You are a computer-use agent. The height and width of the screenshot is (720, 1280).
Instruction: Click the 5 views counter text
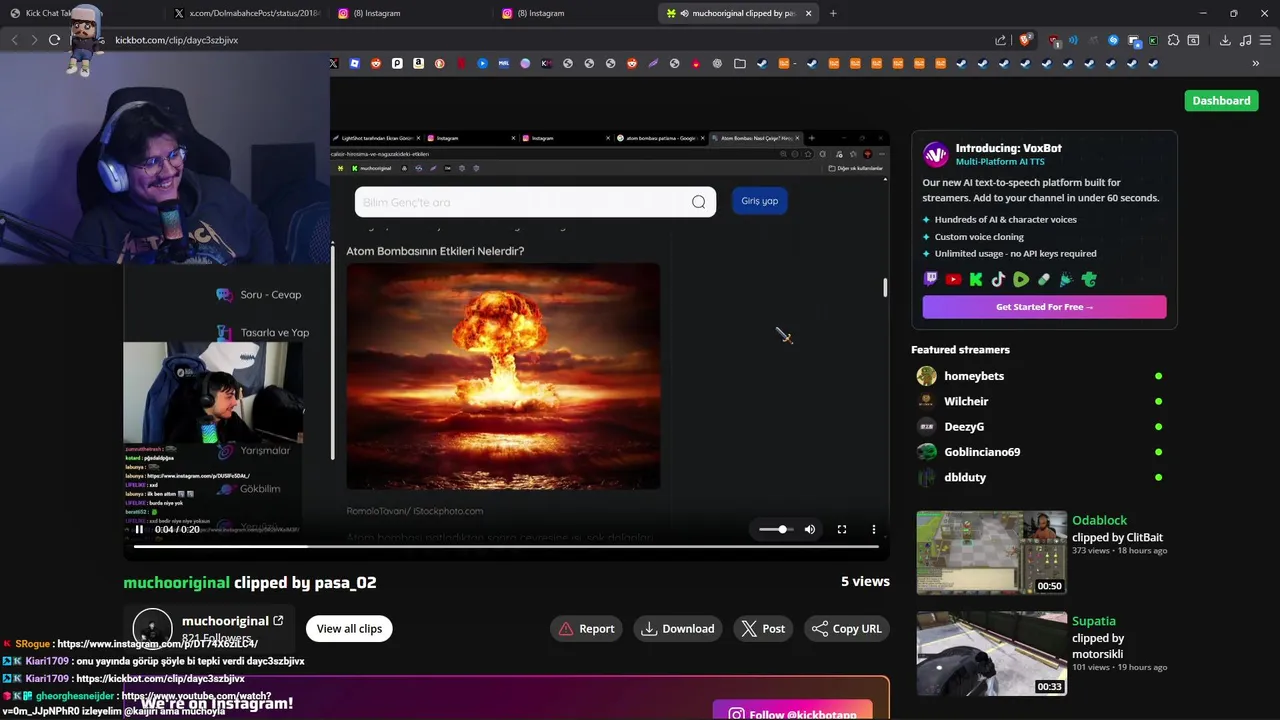pyautogui.click(x=865, y=581)
